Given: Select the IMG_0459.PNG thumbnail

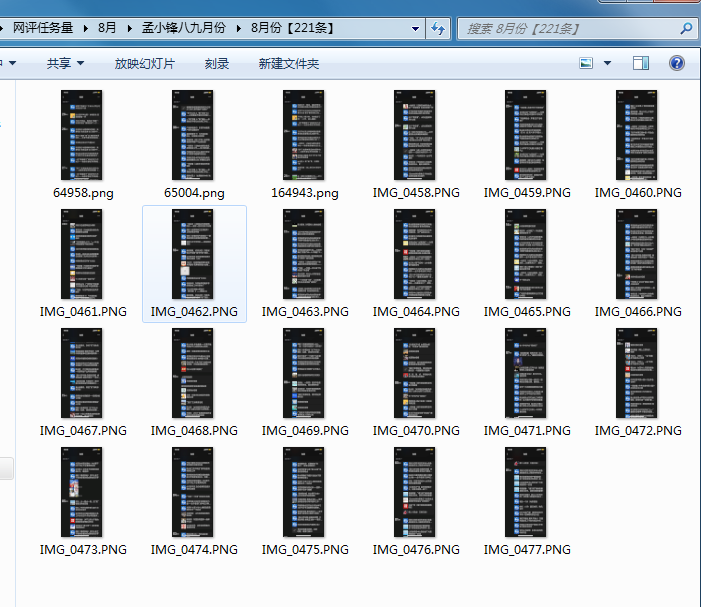Looking at the screenshot, I should 525,135.
